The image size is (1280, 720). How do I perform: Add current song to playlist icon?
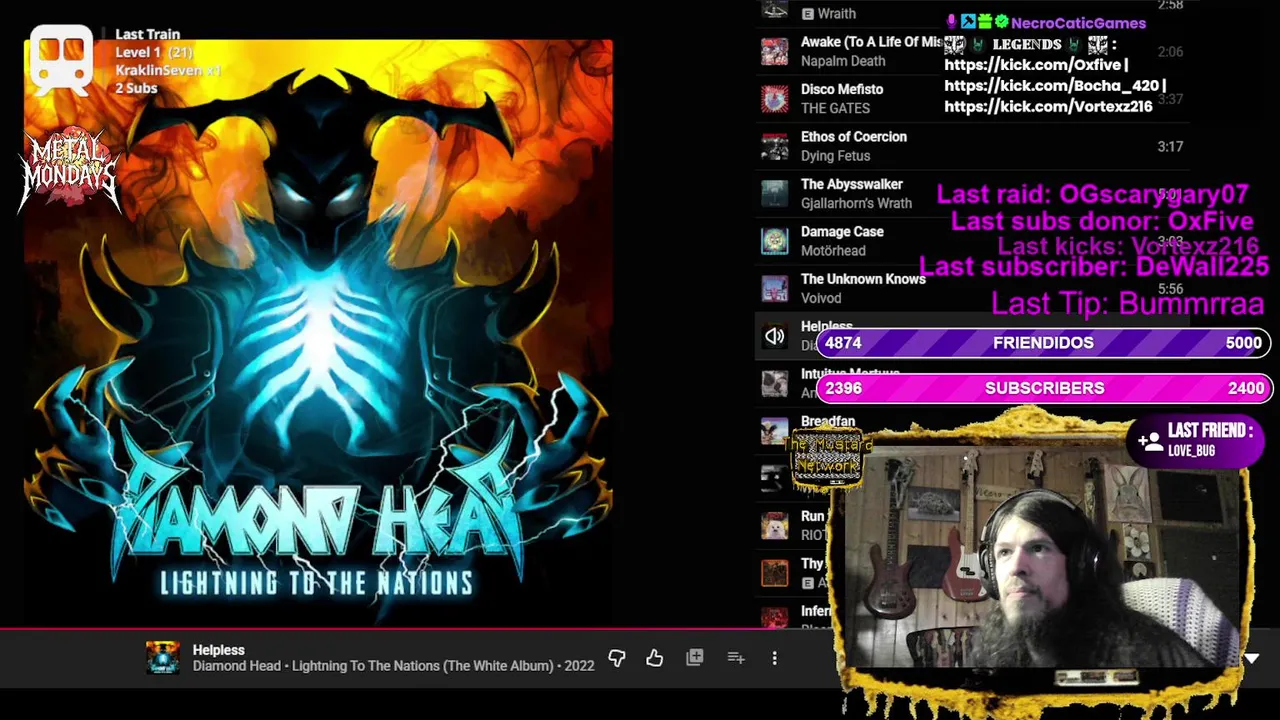(x=736, y=658)
